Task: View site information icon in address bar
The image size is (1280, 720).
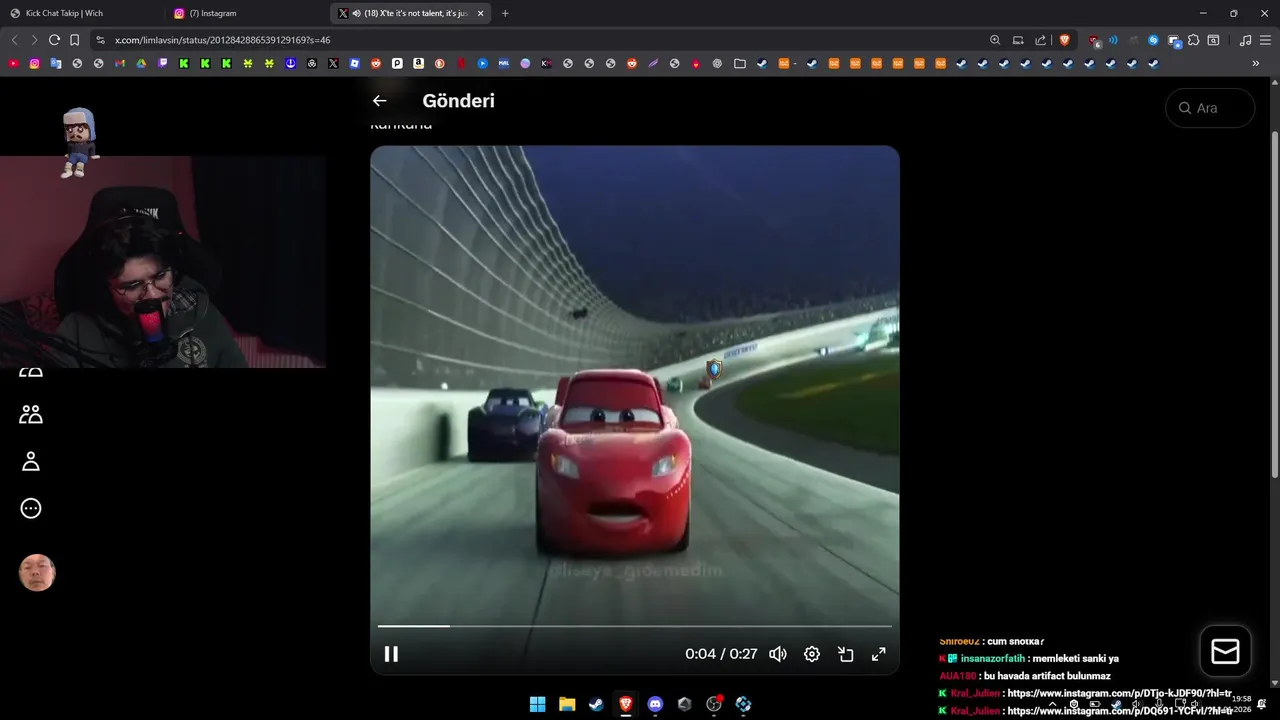Action: 100,40
